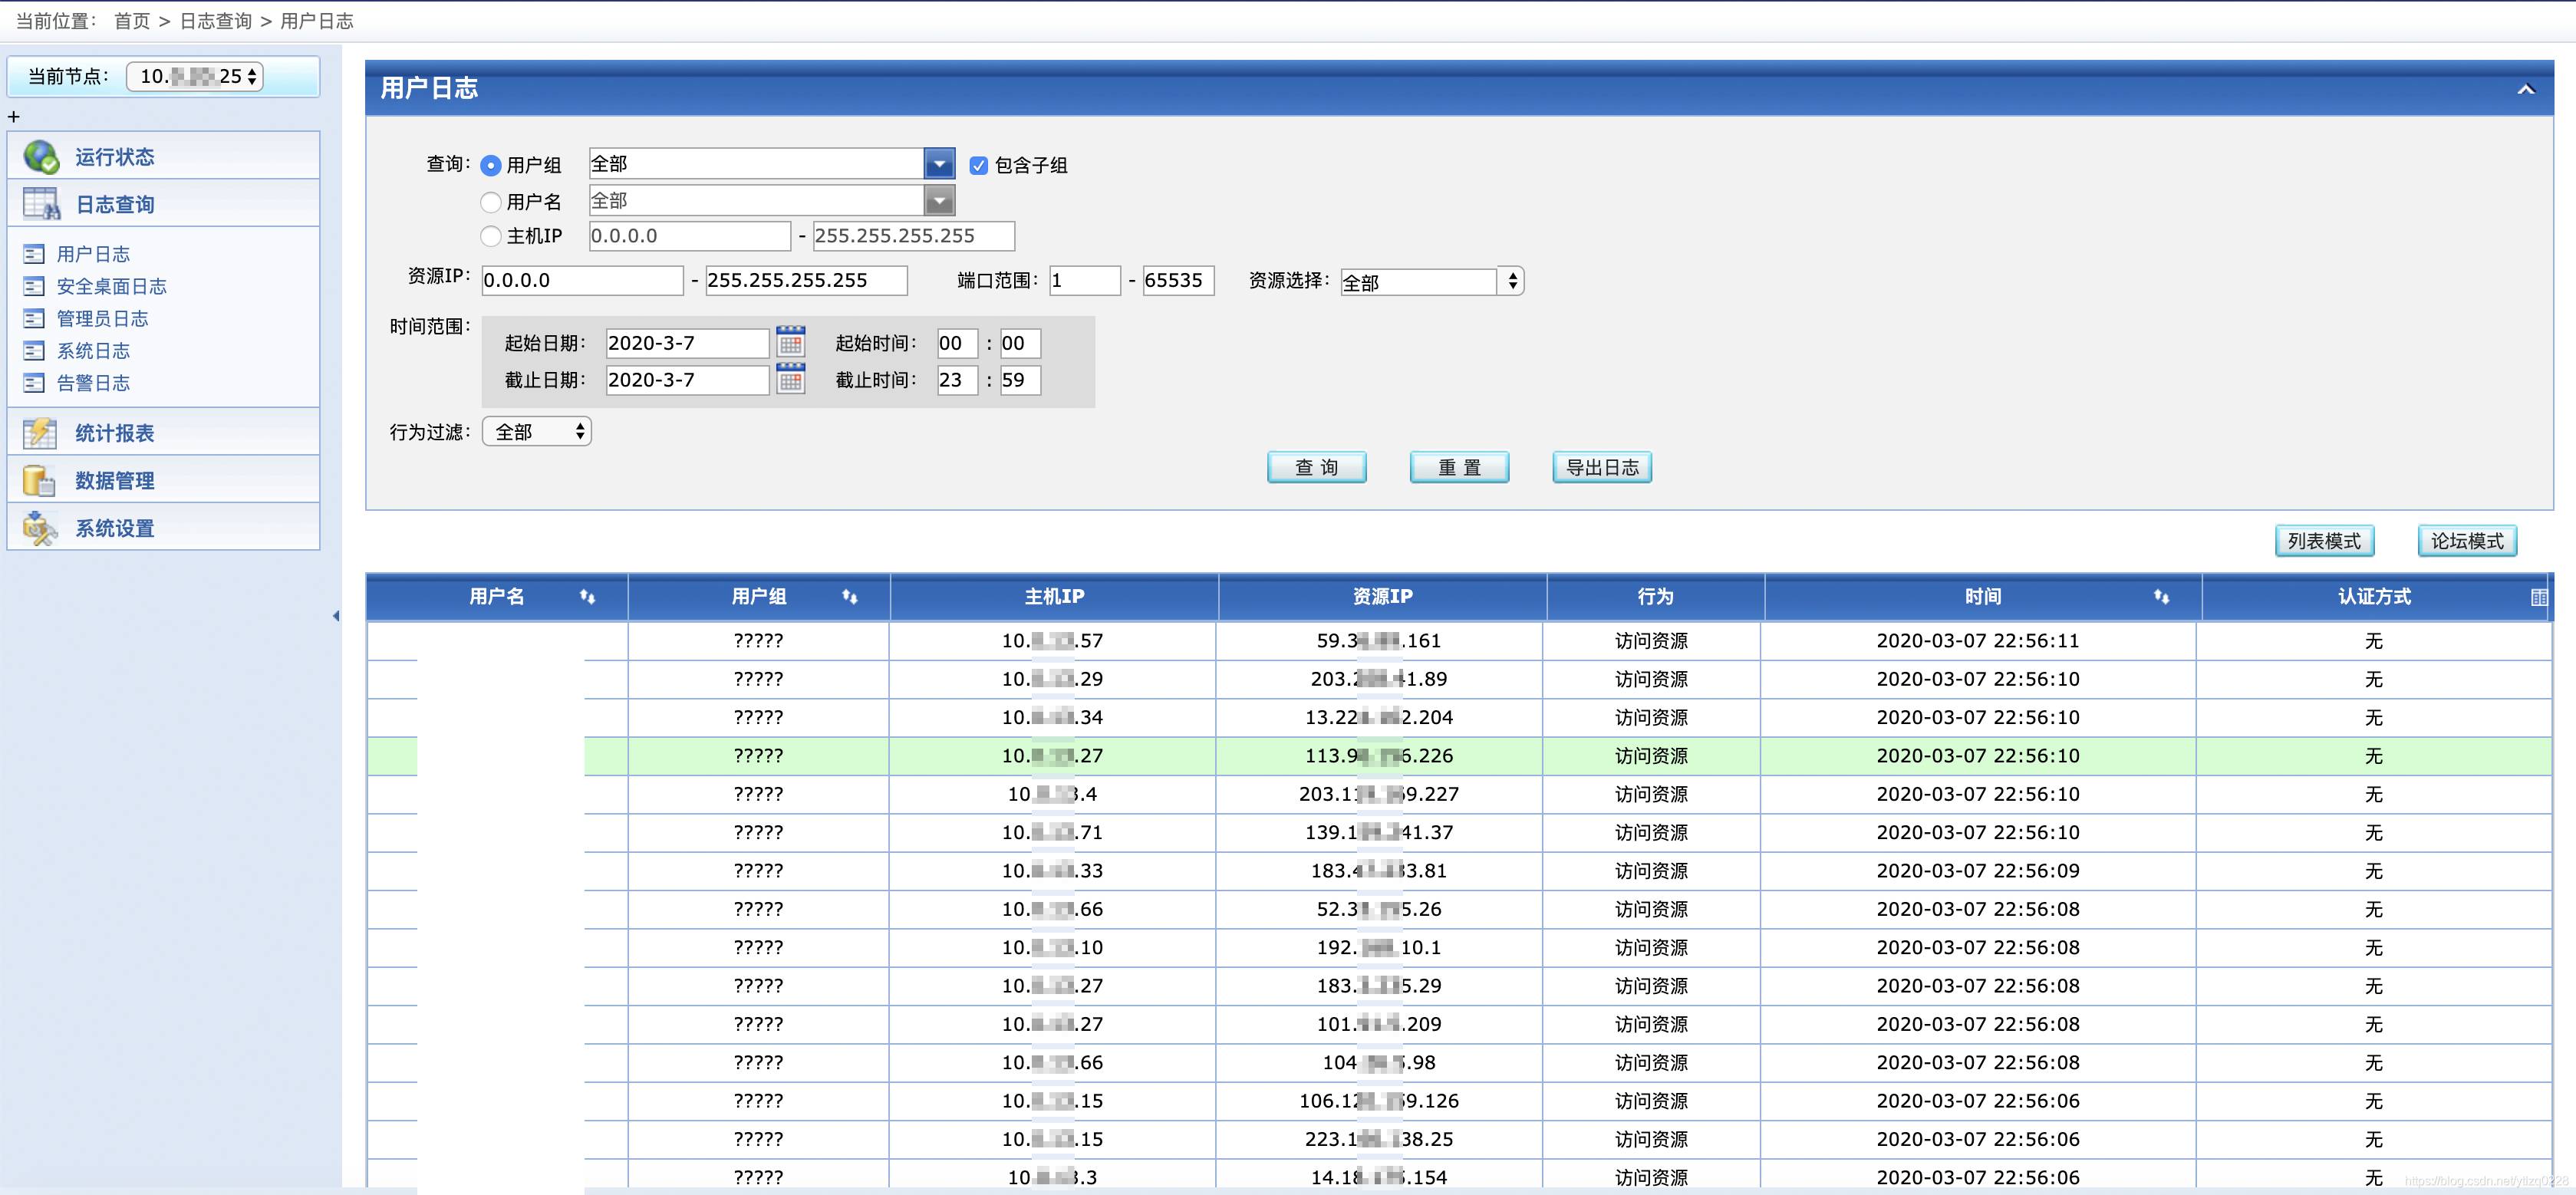This screenshot has width=2576, height=1195.
Task: Click the 用户日志 list icon in sidebar
Action: tap(34, 254)
